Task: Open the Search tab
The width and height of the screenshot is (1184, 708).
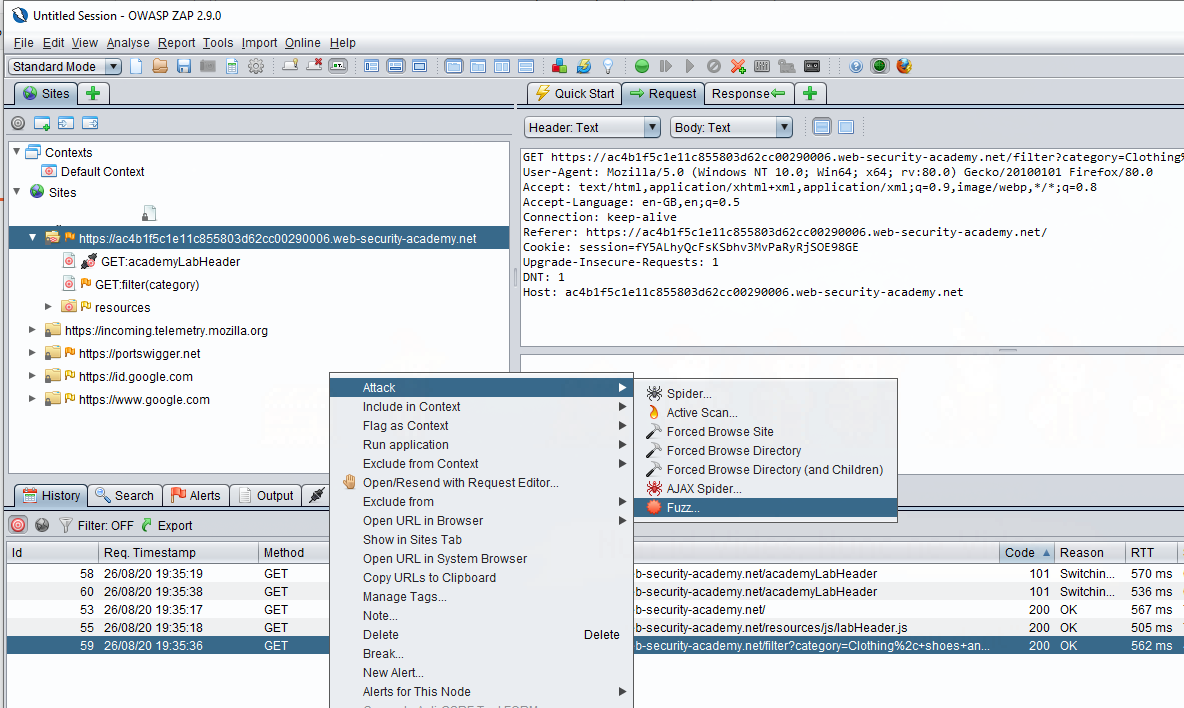Action: click(x=125, y=496)
